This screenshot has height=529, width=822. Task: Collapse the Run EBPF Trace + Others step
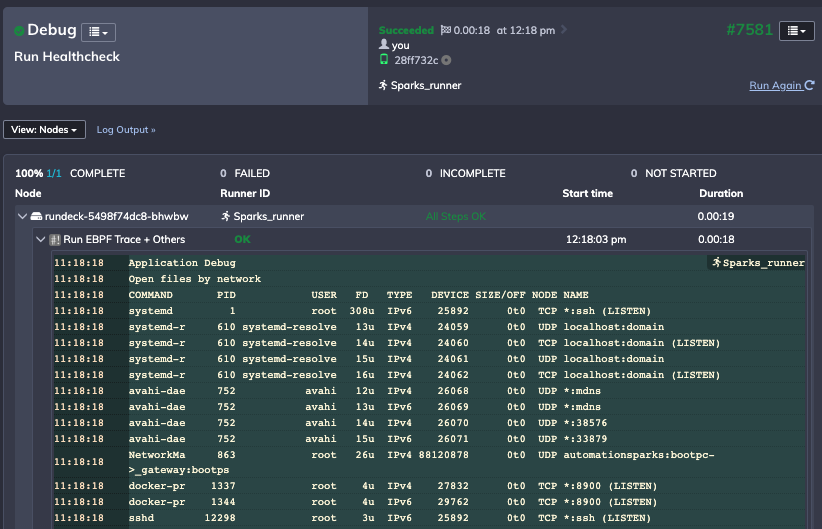coord(41,240)
